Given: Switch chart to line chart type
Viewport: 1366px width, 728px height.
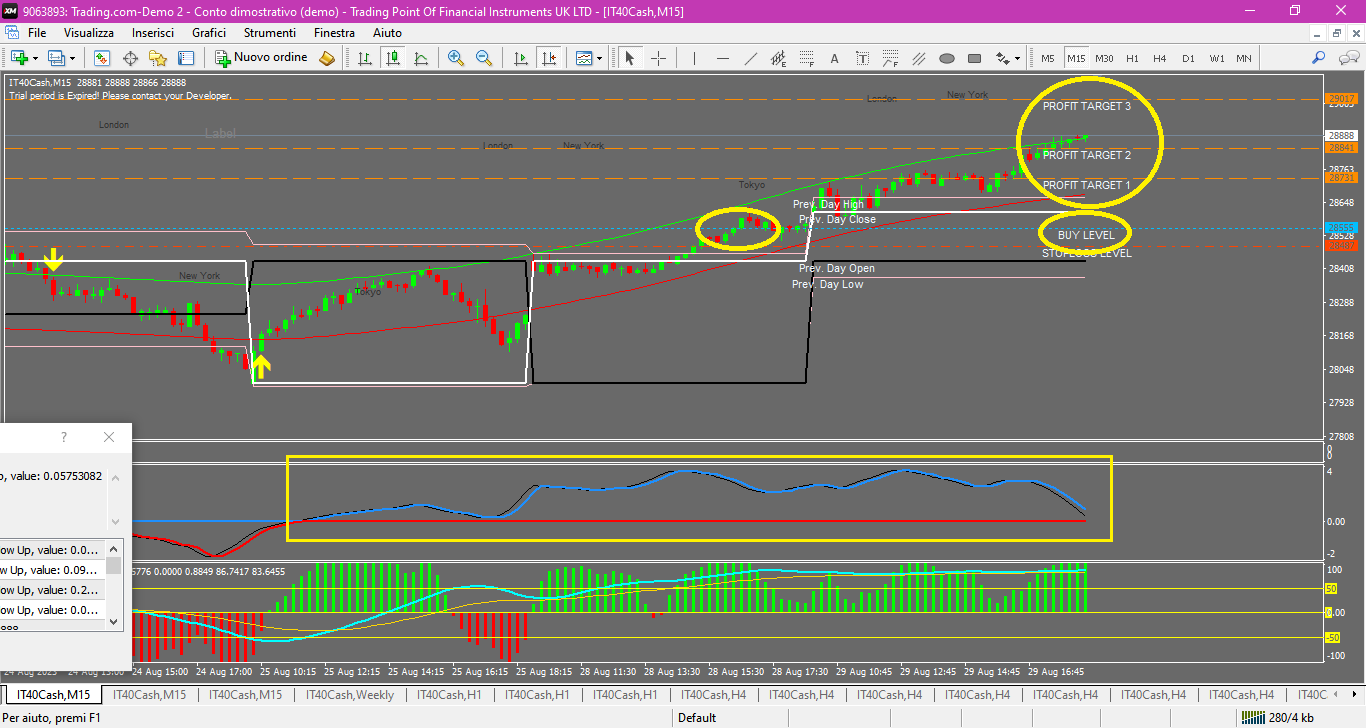Looking at the screenshot, I should tap(422, 58).
